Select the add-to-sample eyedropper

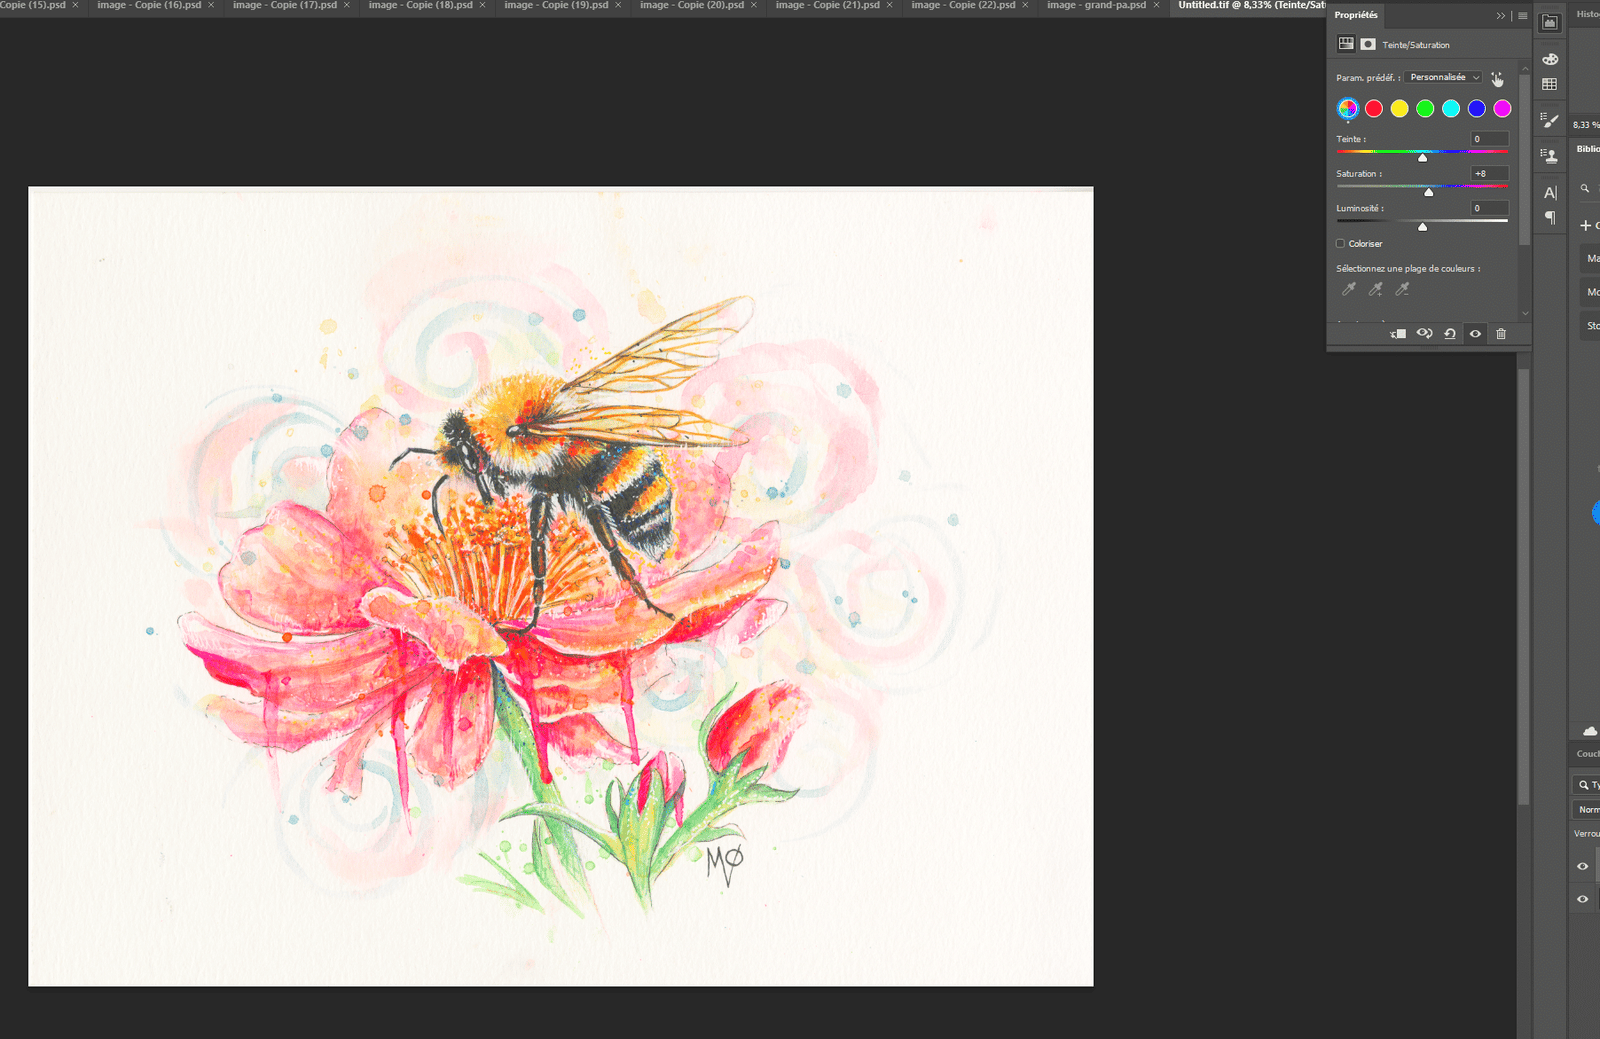pyautogui.click(x=1375, y=290)
